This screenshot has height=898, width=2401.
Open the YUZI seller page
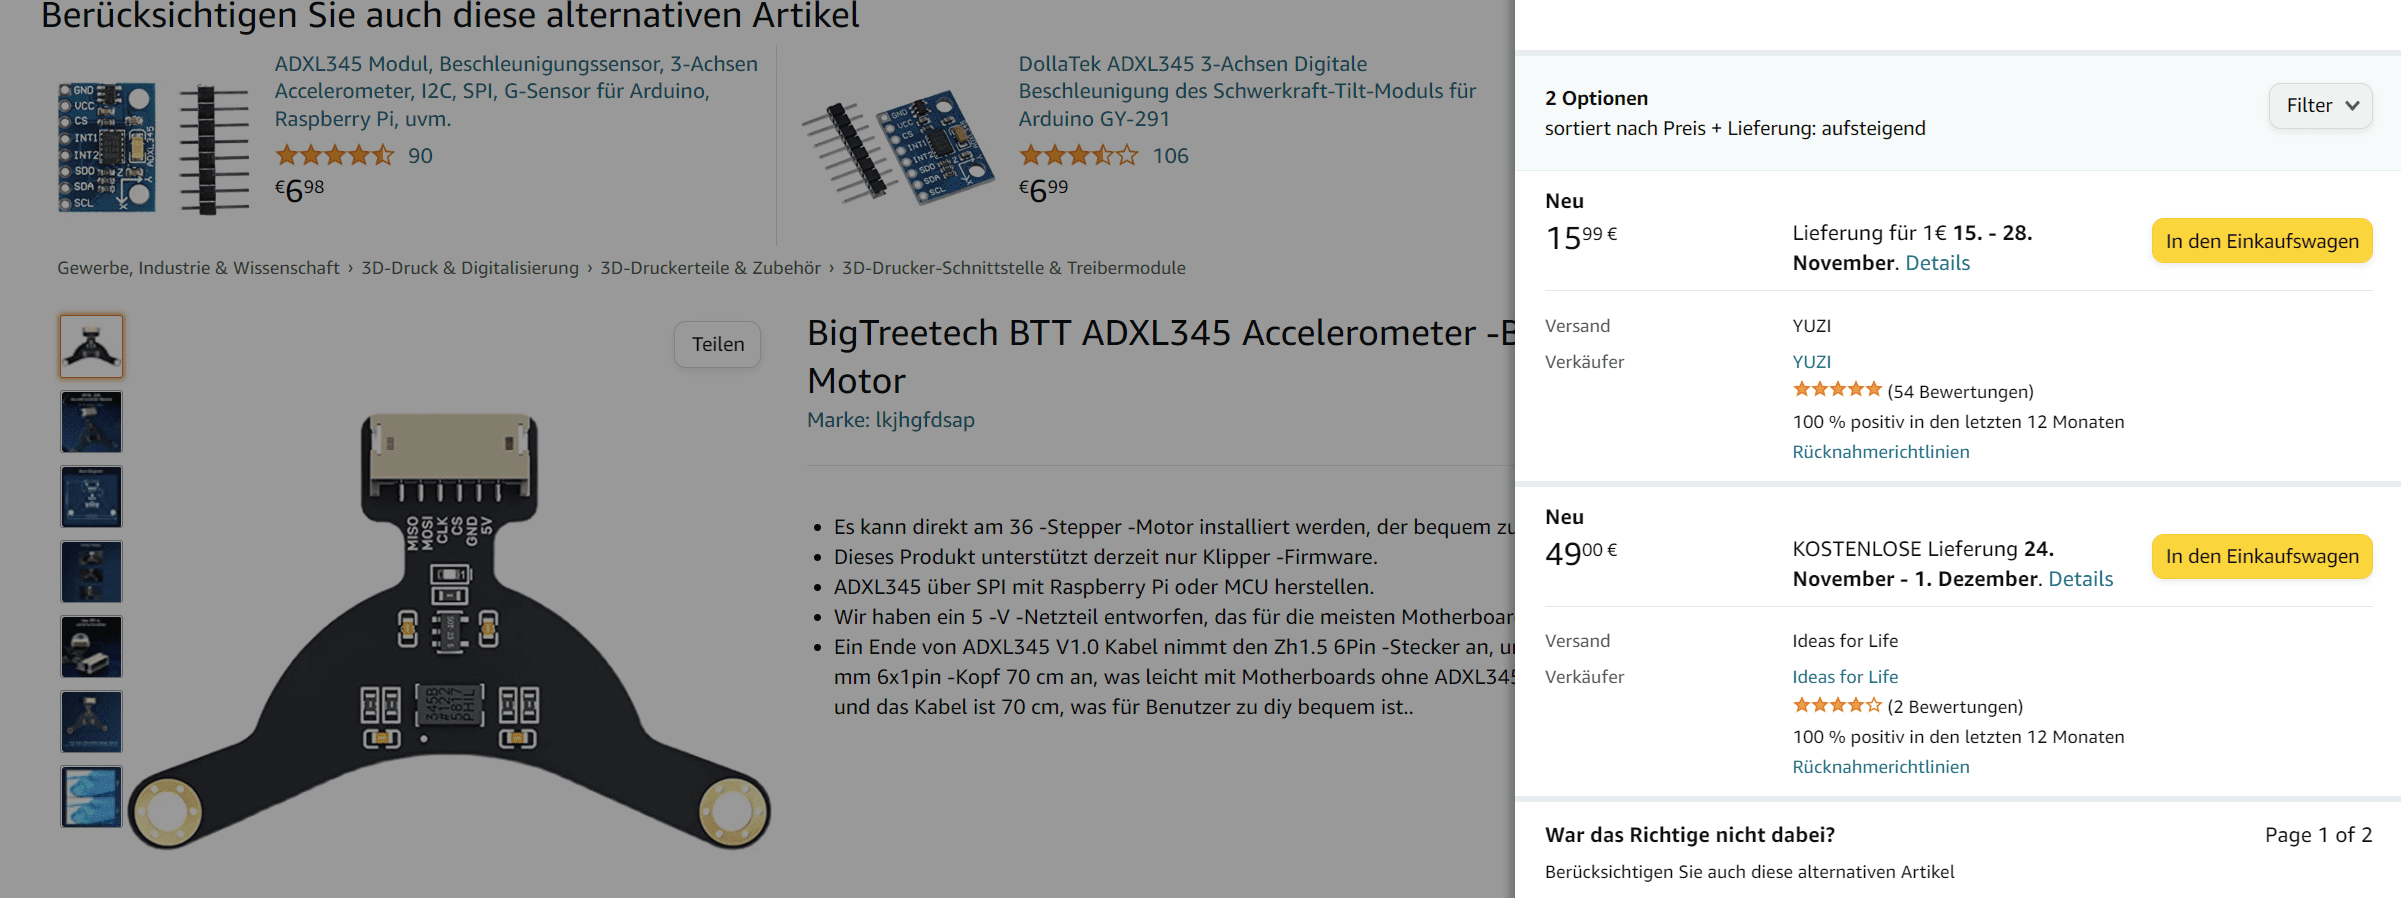pos(1811,362)
